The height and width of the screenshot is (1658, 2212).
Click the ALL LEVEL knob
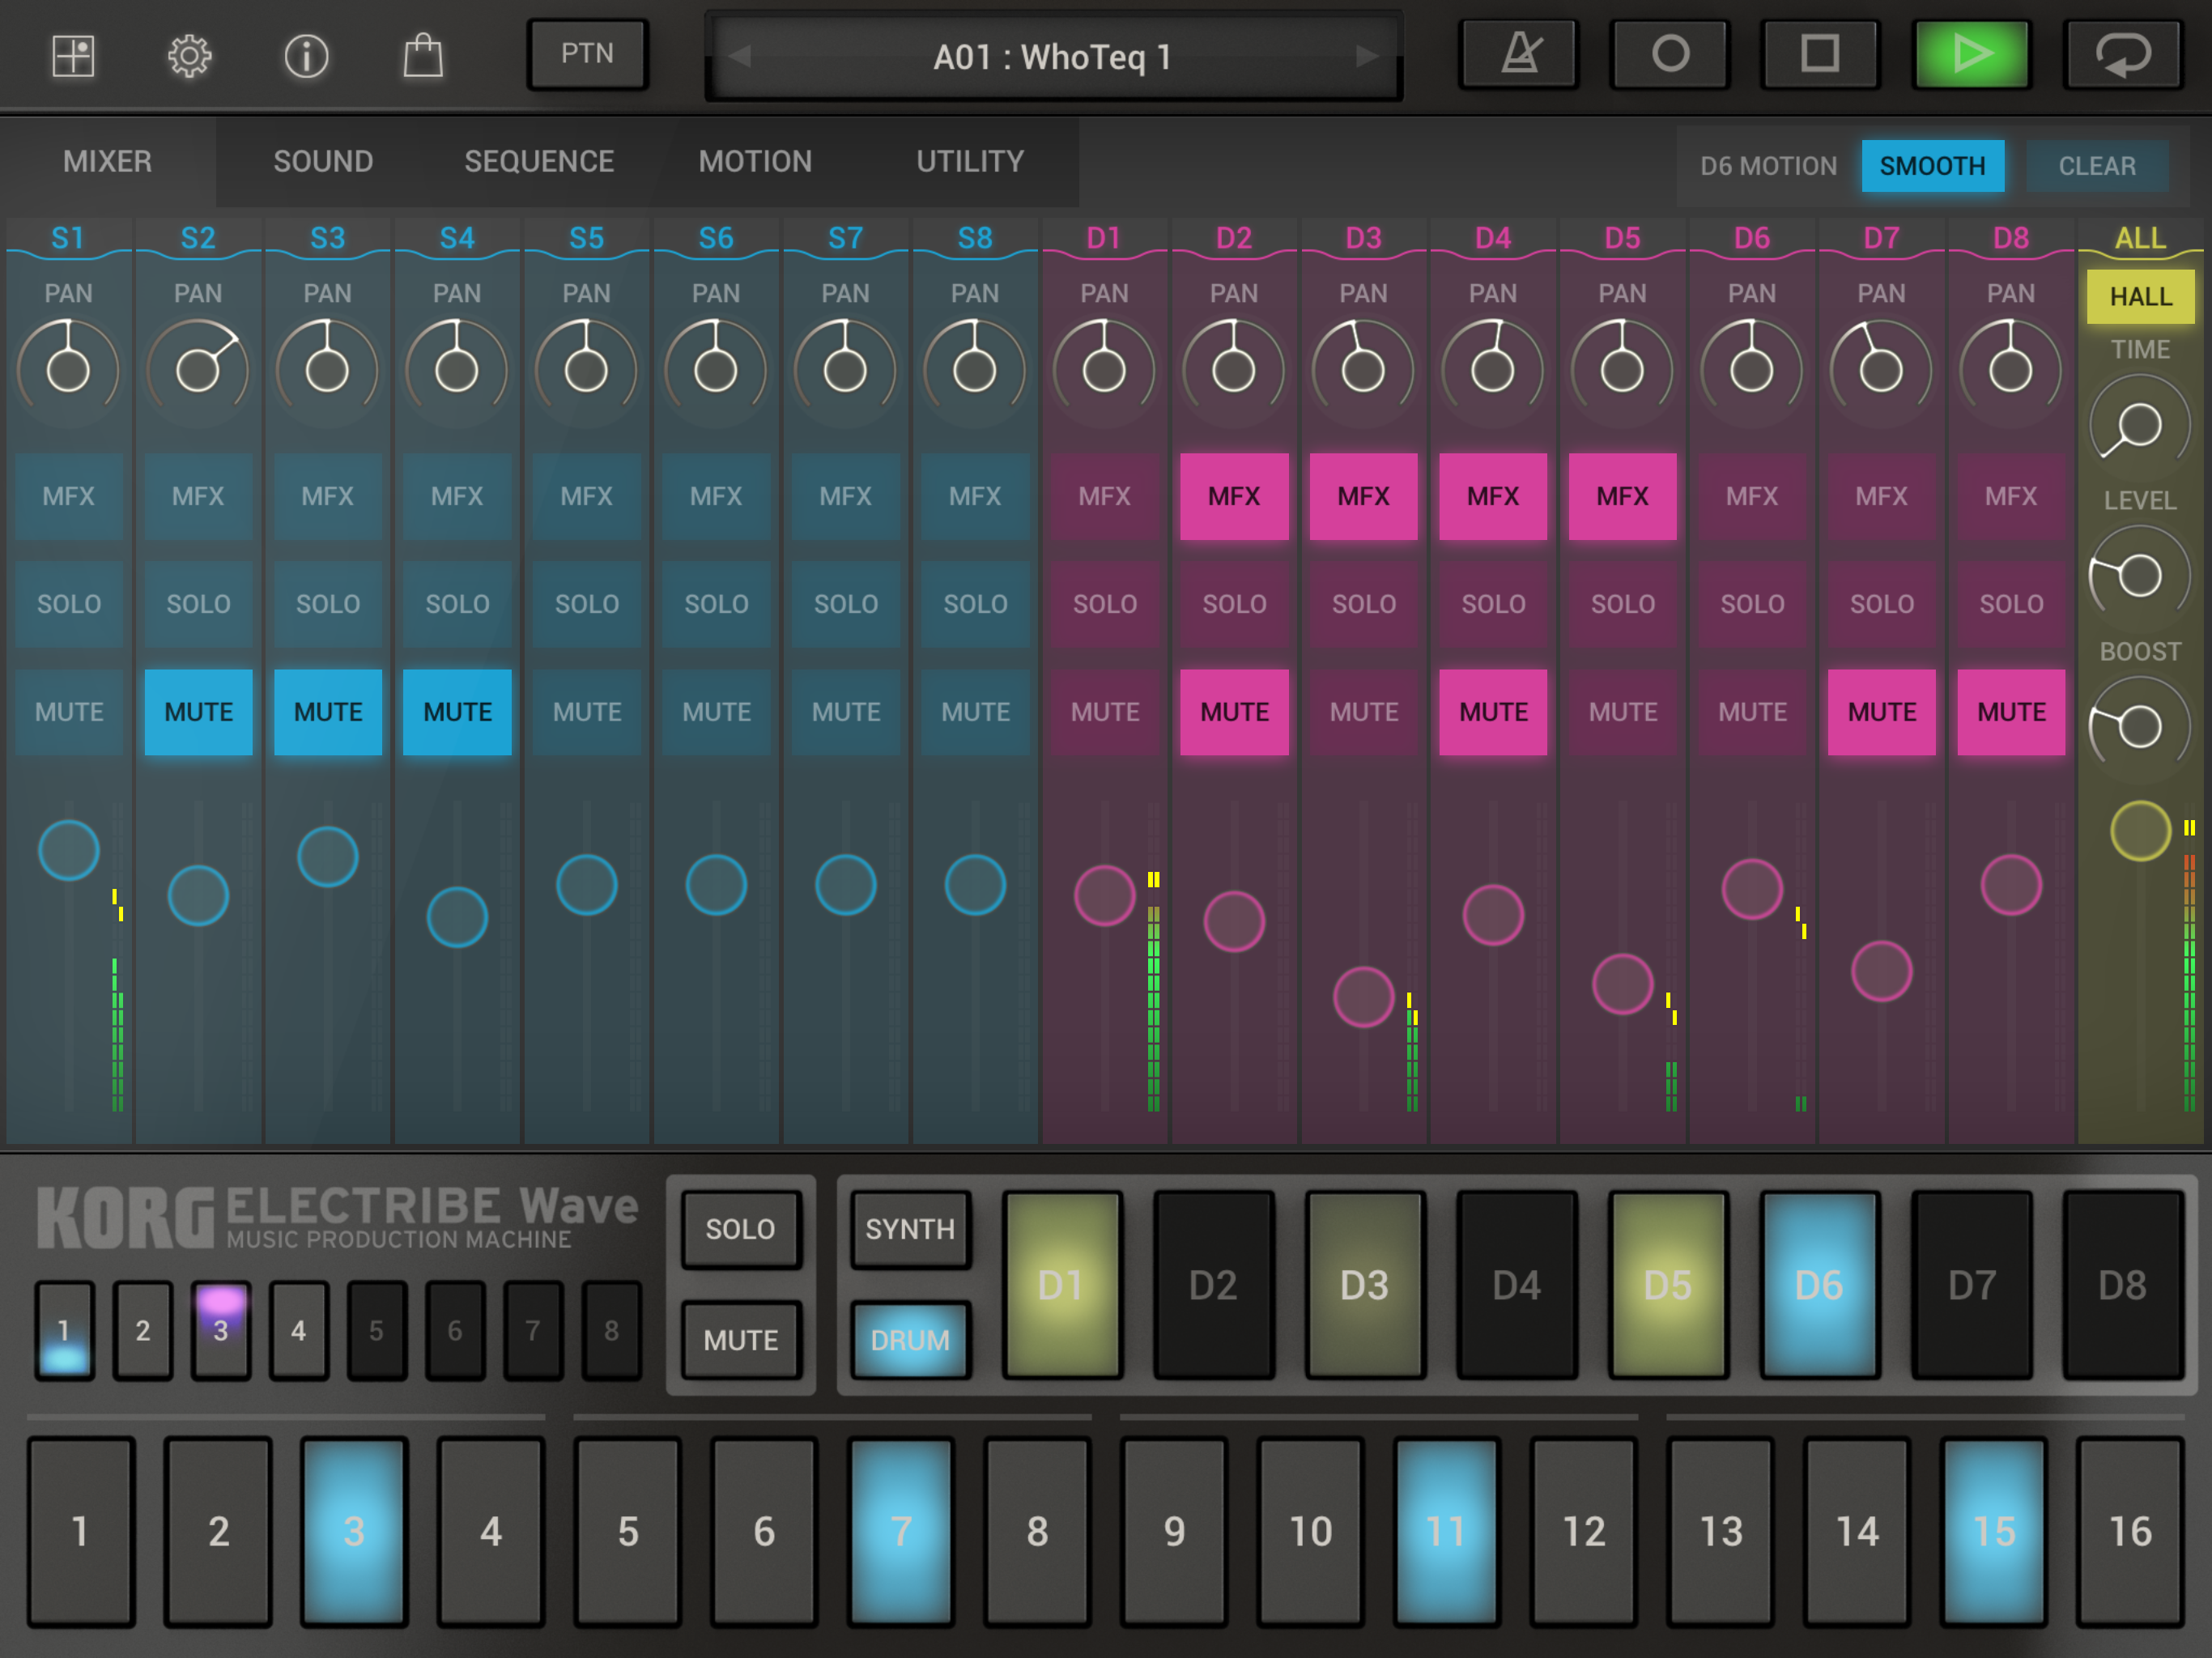pyautogui.click(x=2140, y=576)
